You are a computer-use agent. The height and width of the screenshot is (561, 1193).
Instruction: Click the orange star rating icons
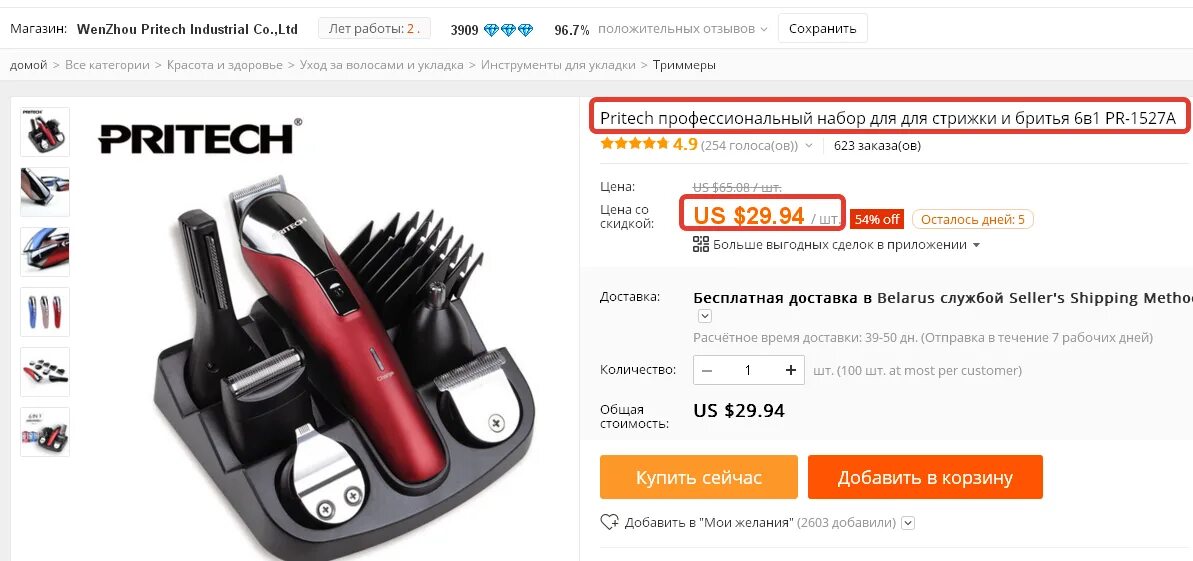point(634,144)
